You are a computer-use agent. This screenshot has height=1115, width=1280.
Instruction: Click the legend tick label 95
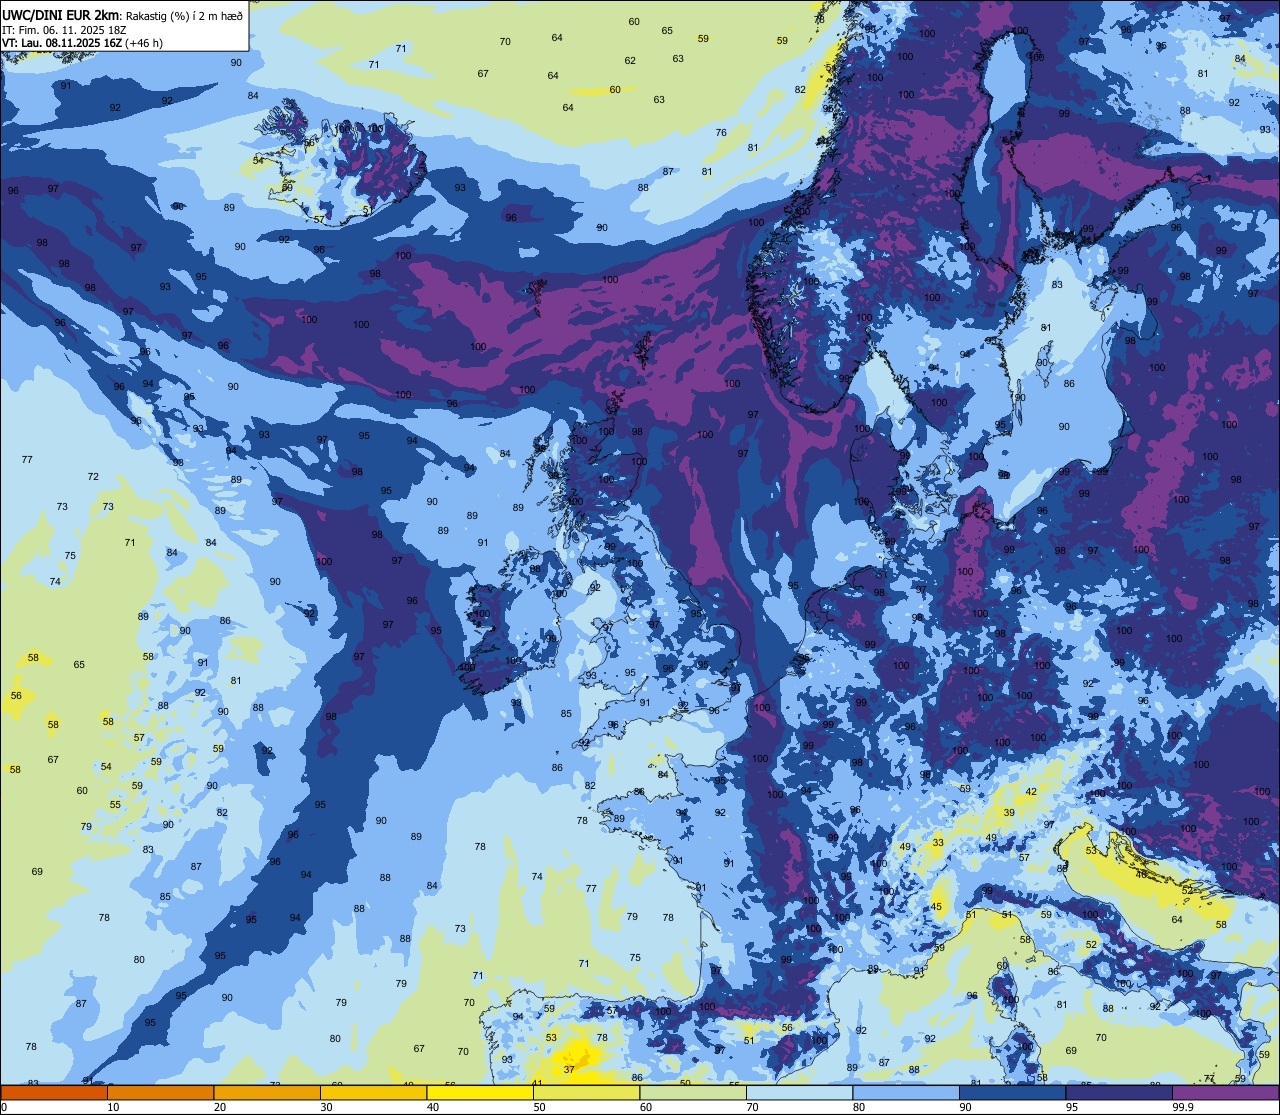pos(1072,1107)
